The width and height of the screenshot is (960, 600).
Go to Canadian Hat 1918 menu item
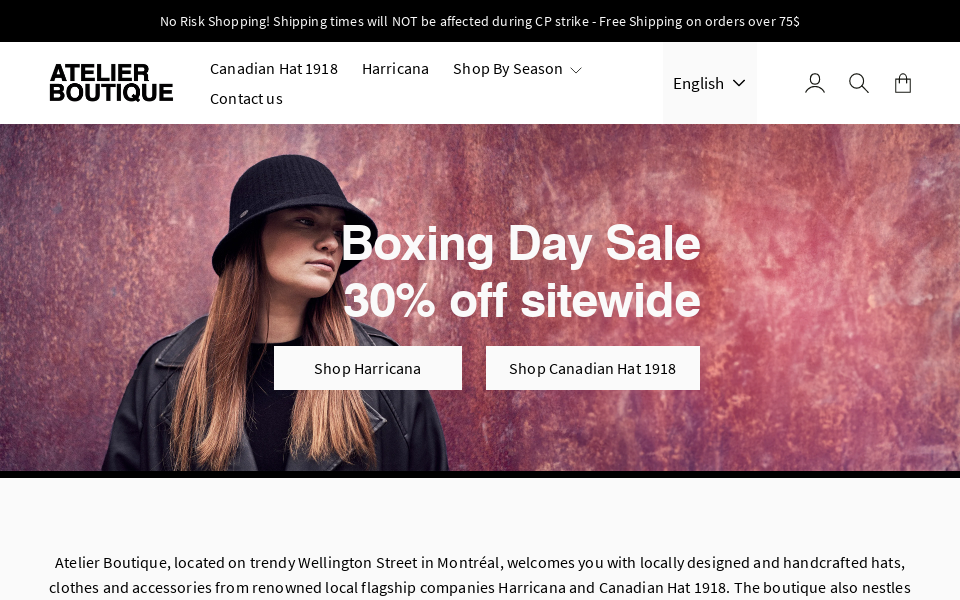pos(274,69)
